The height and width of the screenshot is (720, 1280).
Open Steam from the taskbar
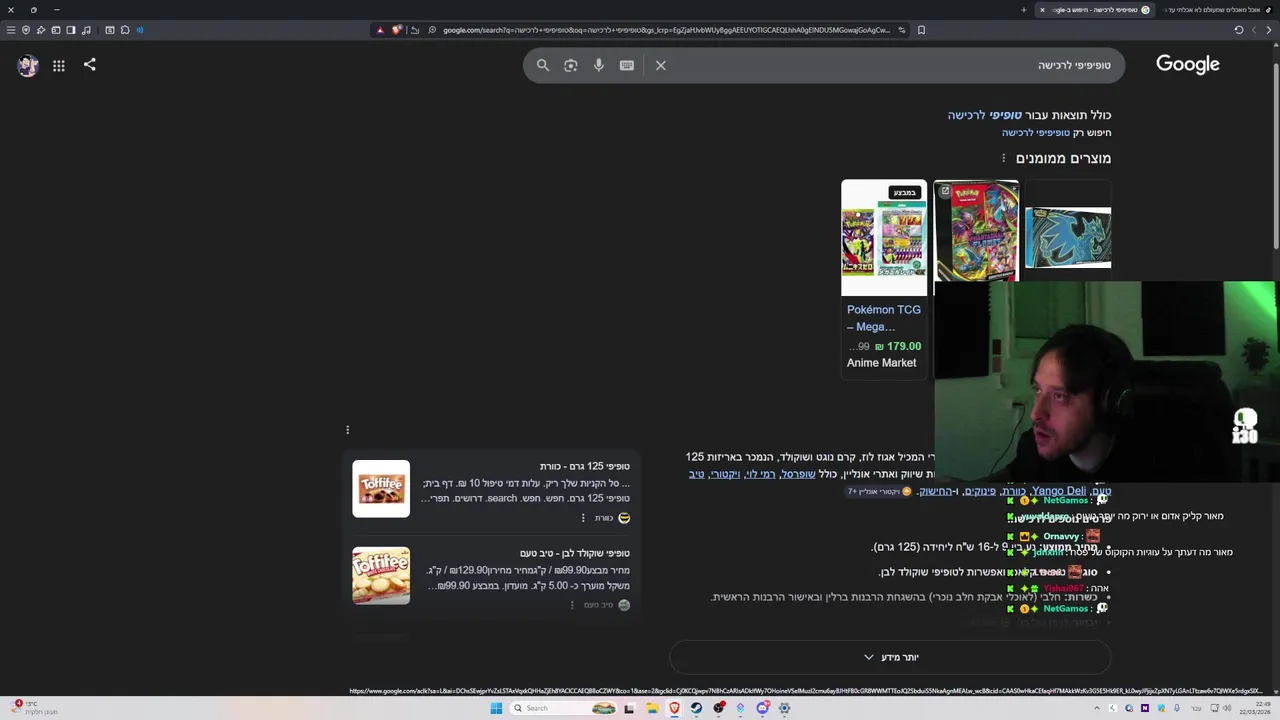696,708
